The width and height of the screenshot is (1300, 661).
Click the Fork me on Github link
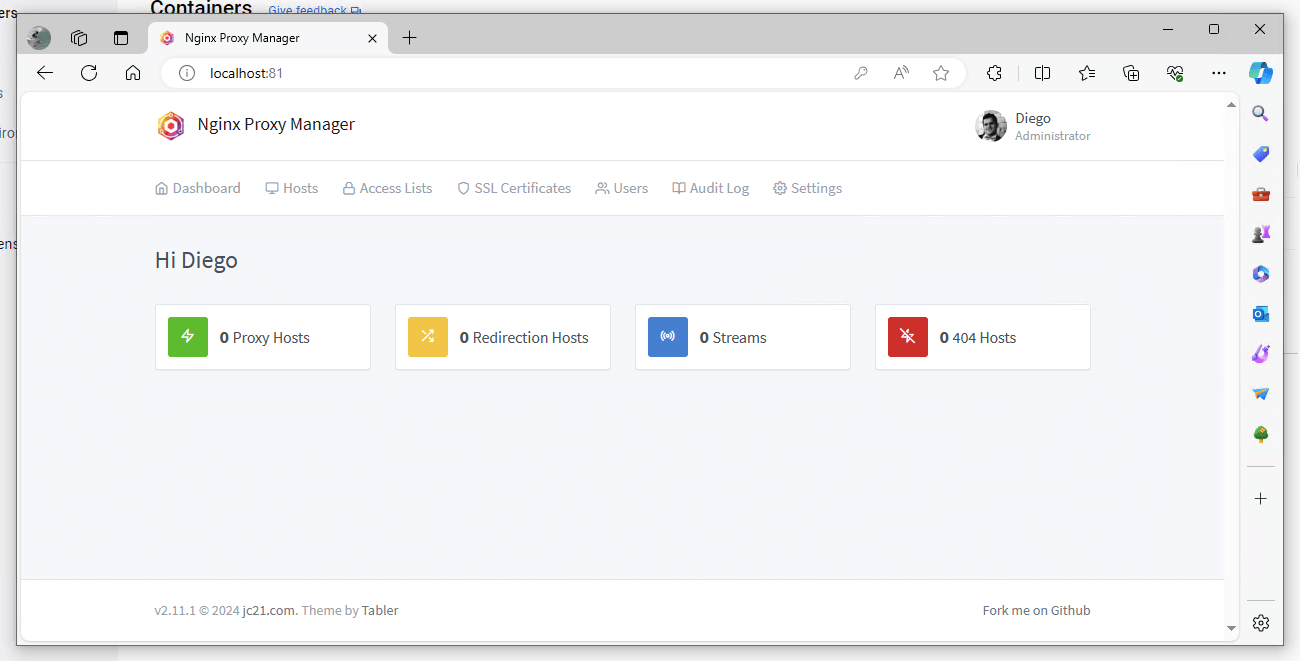[1036, 610]
